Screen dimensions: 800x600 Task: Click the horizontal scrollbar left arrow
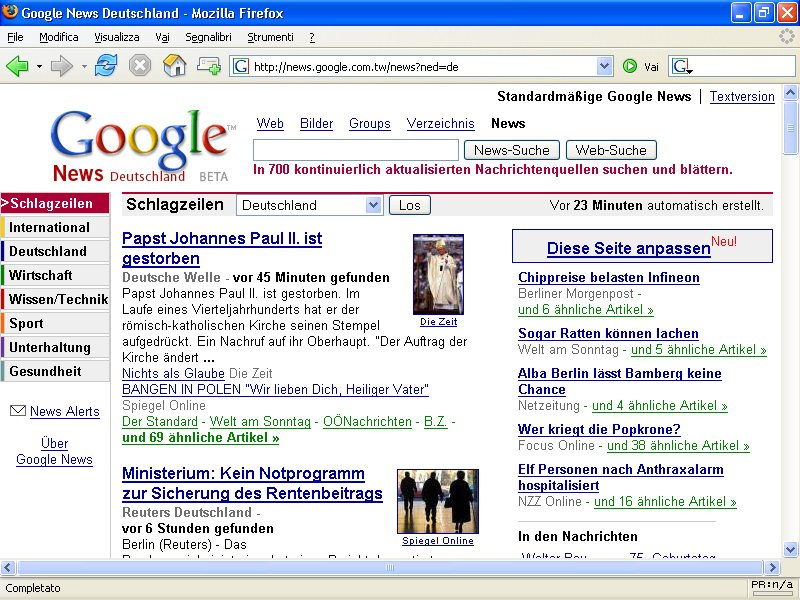(8, 567)
